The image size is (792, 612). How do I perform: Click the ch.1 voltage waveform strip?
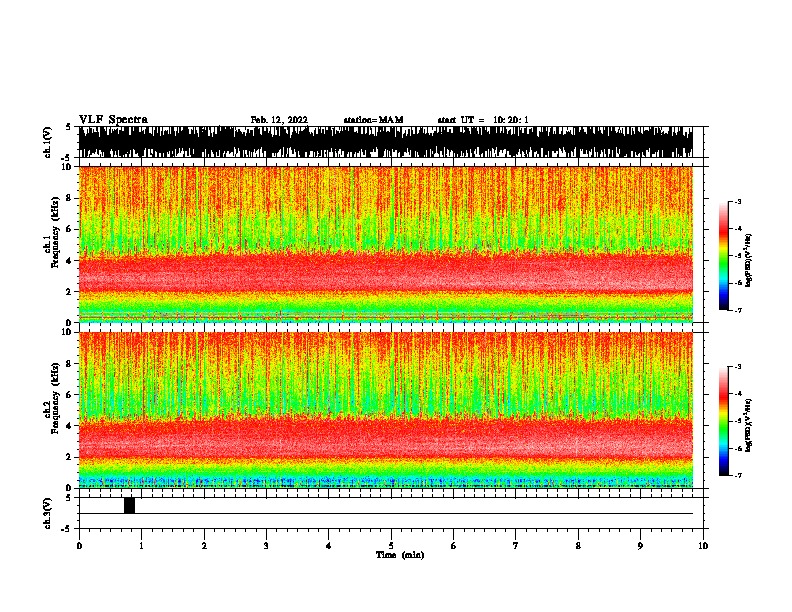[x=386, y=142]
